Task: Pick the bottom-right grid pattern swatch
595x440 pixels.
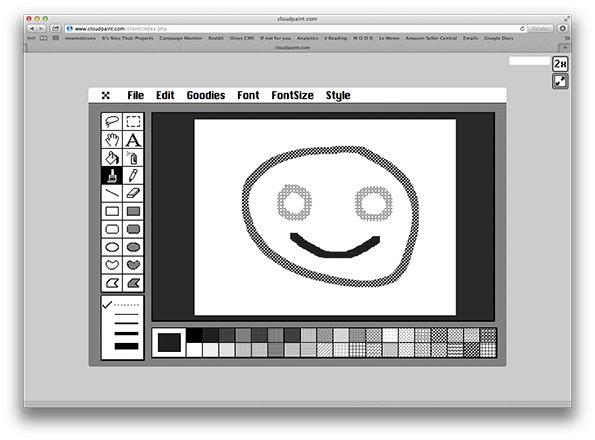Action: pyautogui.click(x=488, y=350)
